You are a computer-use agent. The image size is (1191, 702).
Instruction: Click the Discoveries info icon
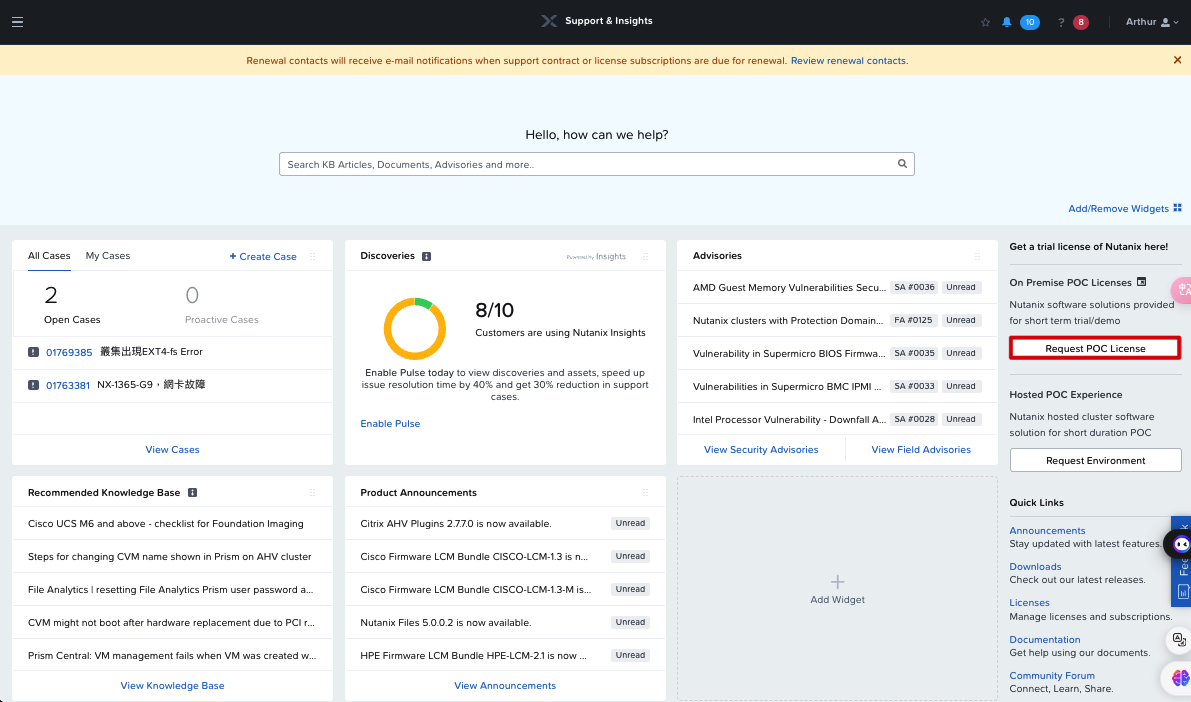point(426,256)
